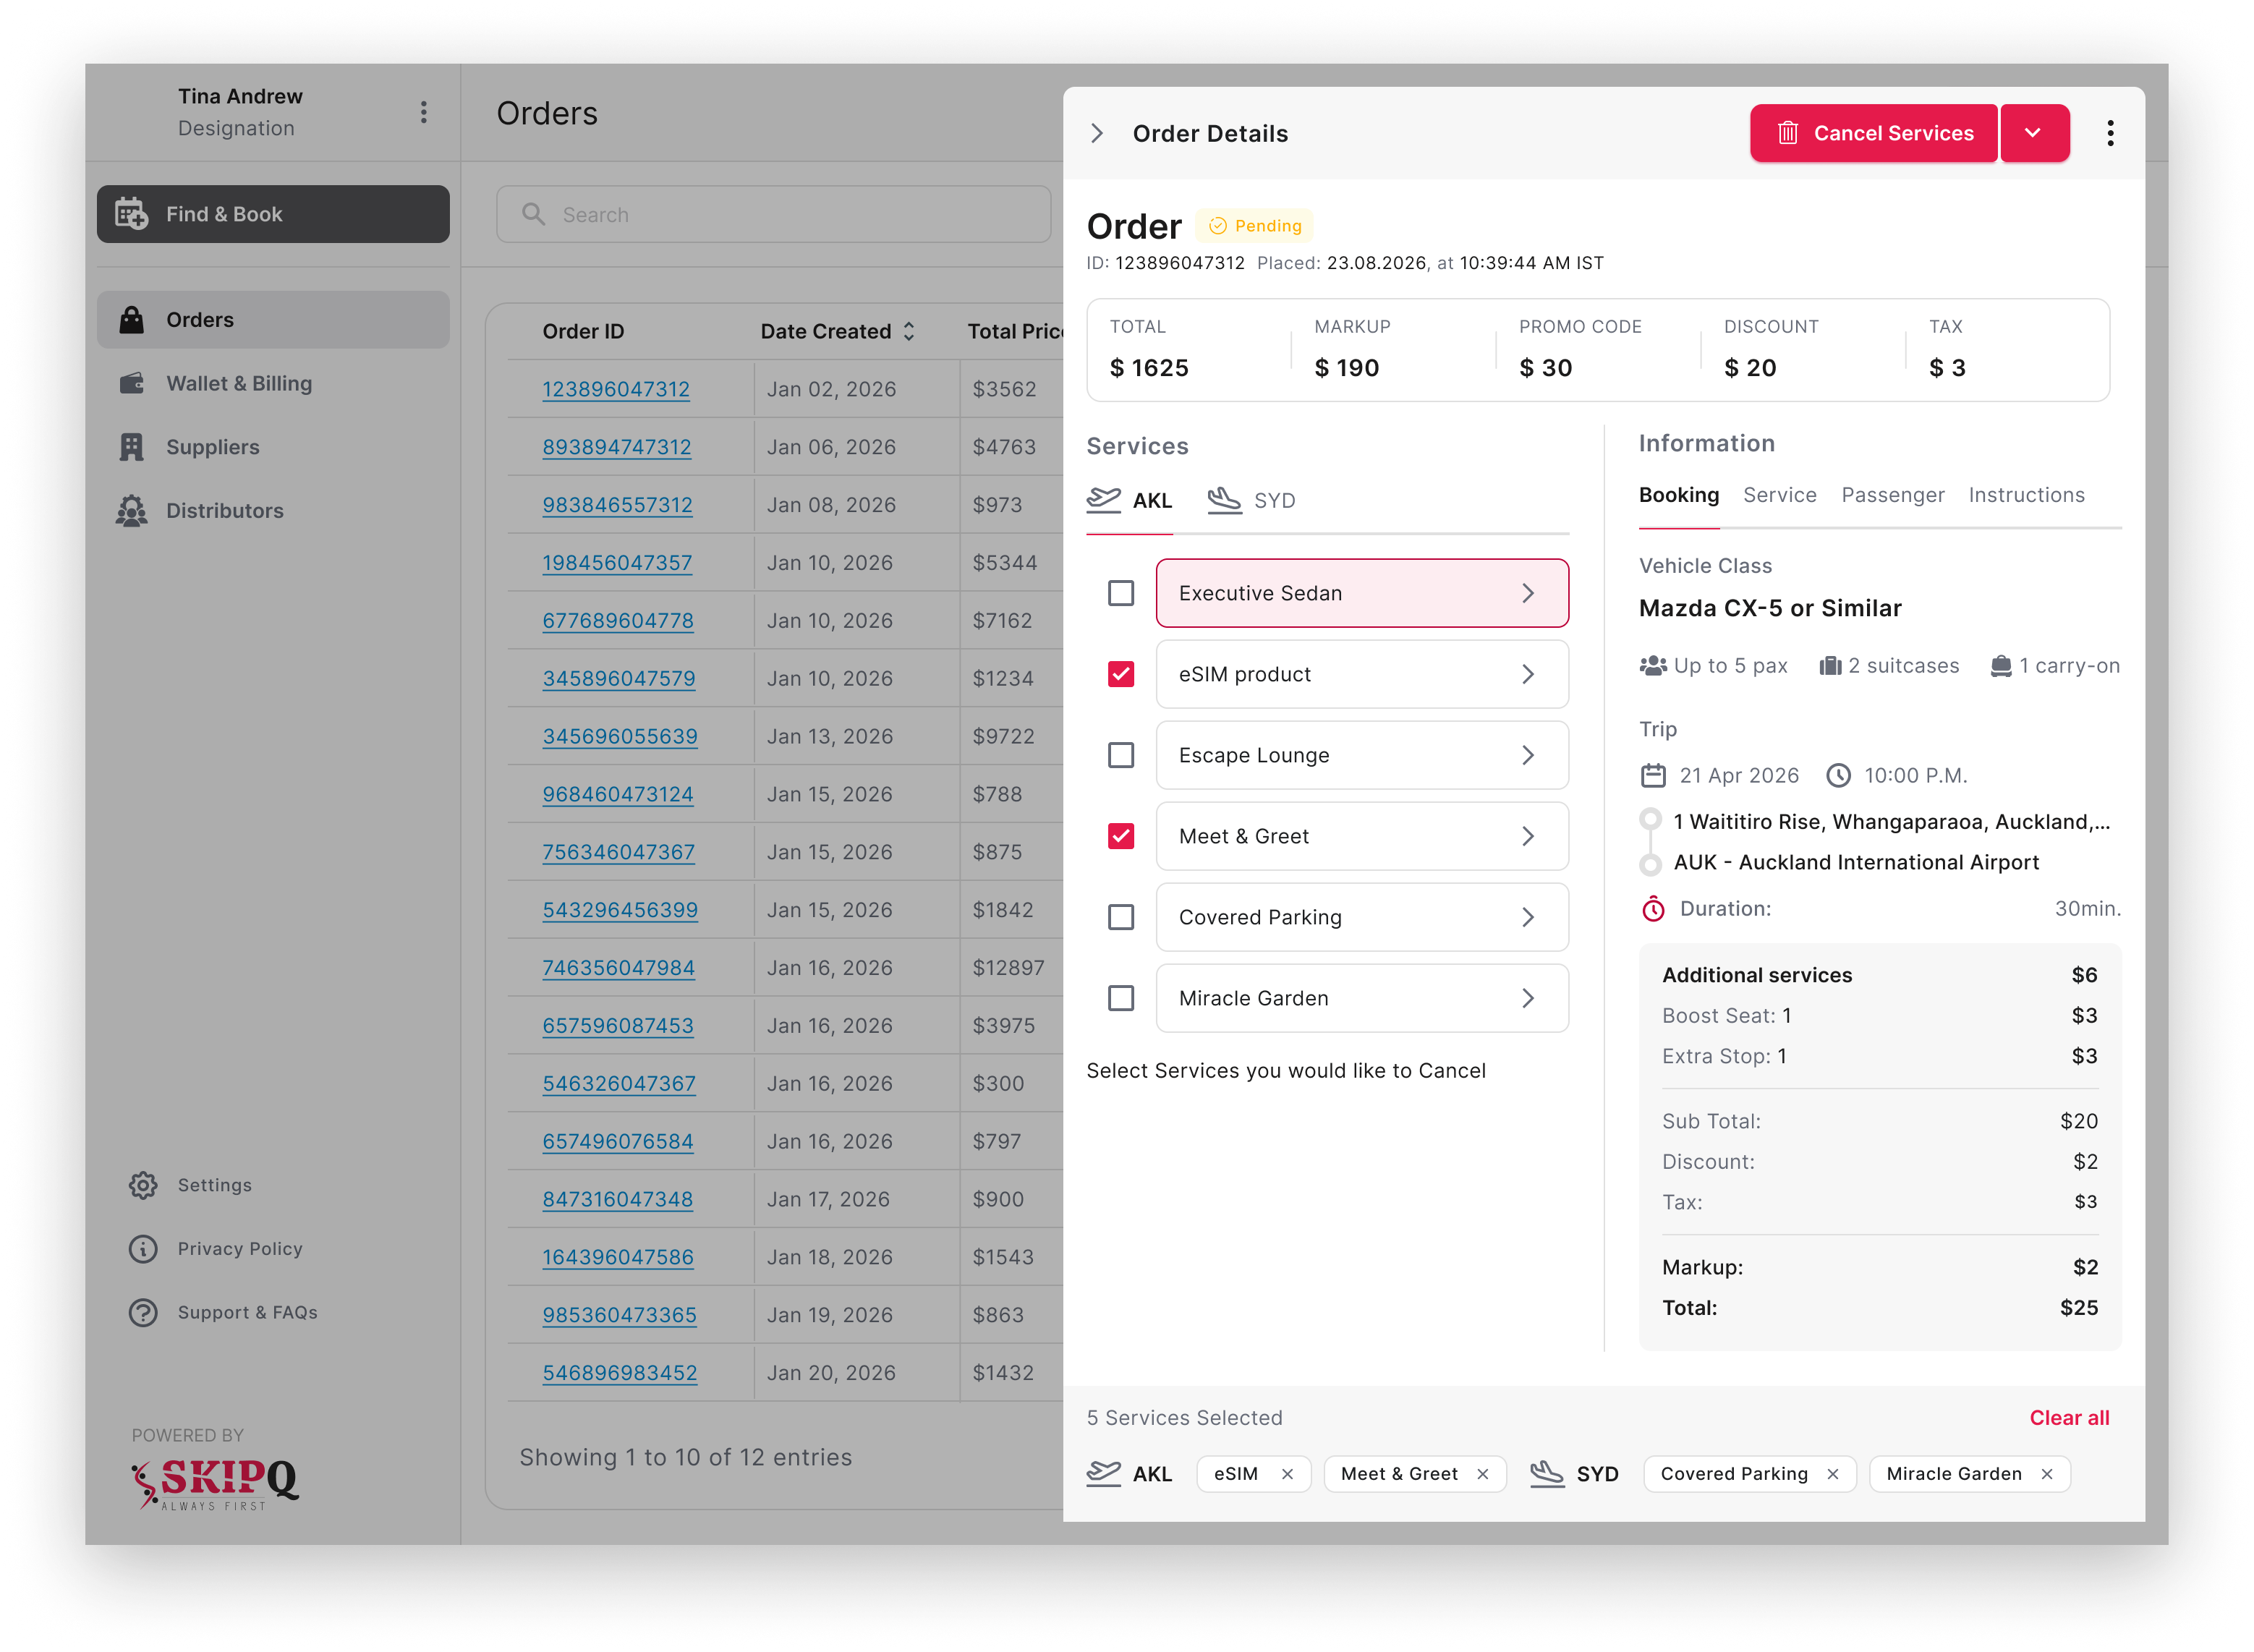This screenshot has height=1652, width=2254.
Task: Click the Orders search field
Action: (773, 214)
